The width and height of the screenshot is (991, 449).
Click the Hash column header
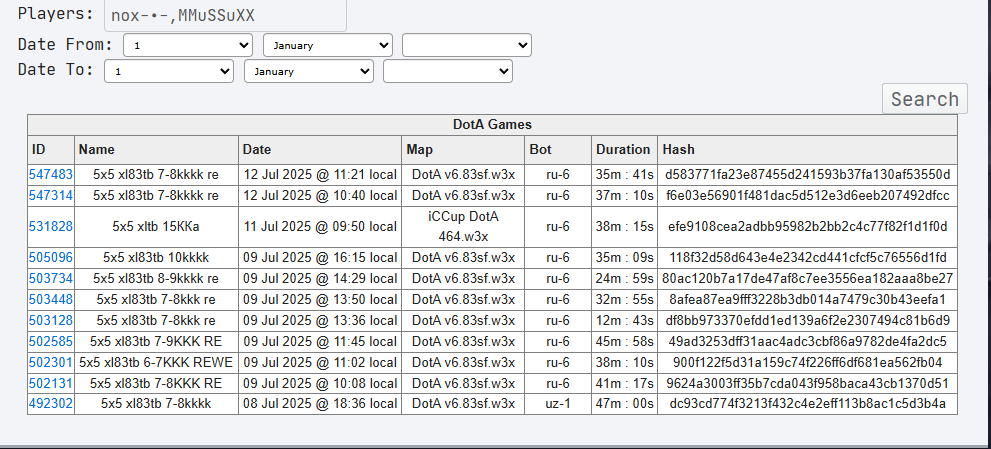click(x=808, y=149)
